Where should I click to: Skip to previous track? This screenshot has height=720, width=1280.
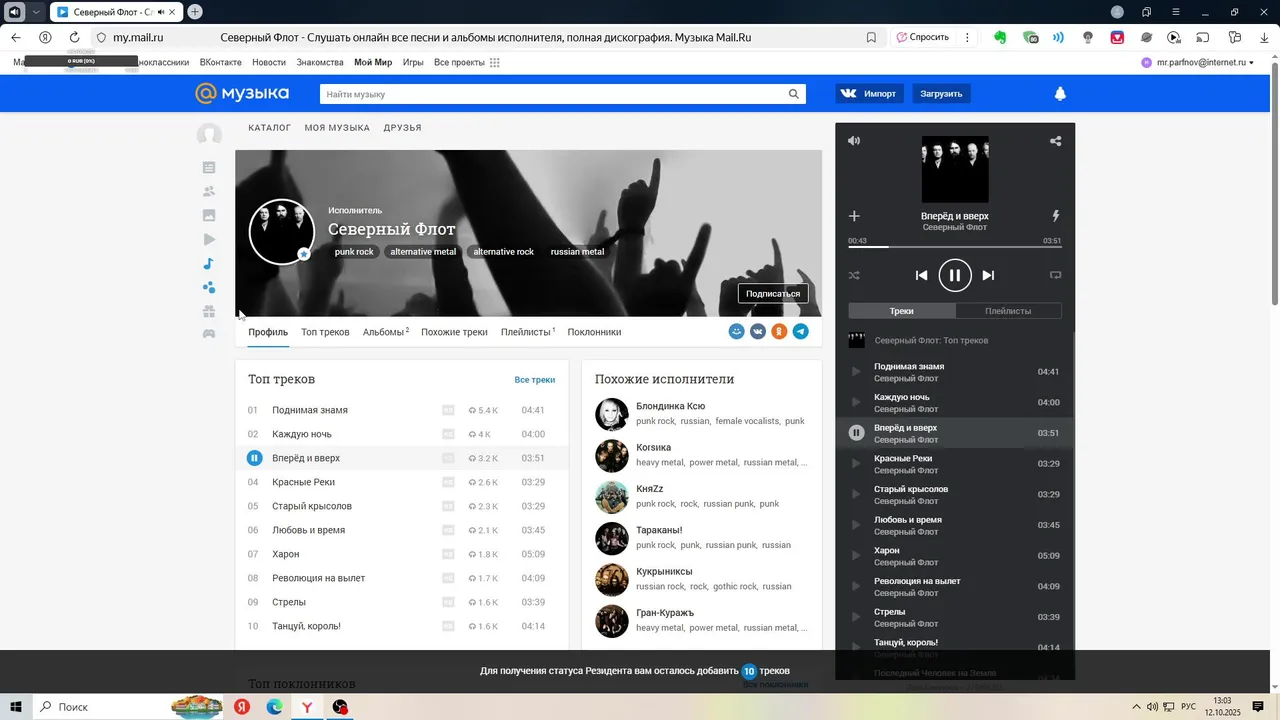[922, 275]
